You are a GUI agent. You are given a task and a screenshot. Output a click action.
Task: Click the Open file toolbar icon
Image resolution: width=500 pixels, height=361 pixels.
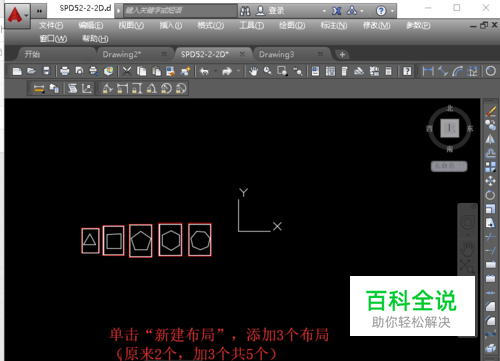(x=31, y=71)
